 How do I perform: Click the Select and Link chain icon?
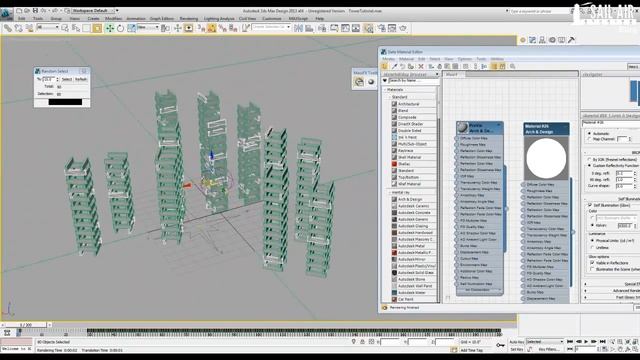(x=8, y=28)
